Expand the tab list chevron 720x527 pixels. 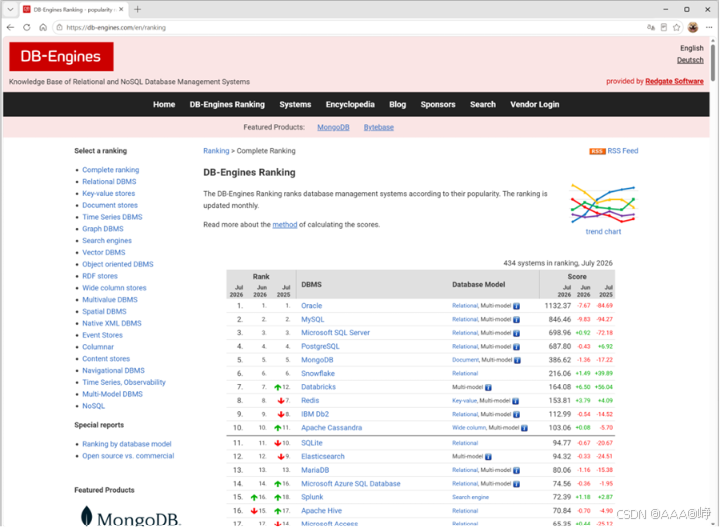10,9
